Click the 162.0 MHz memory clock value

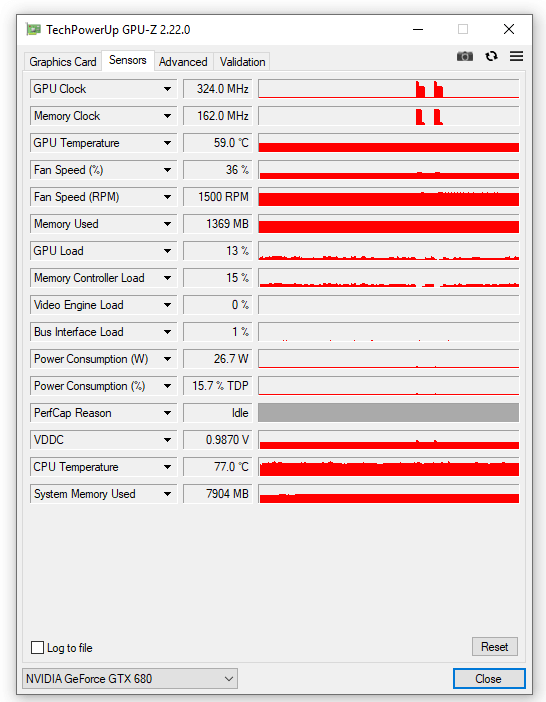218,116
